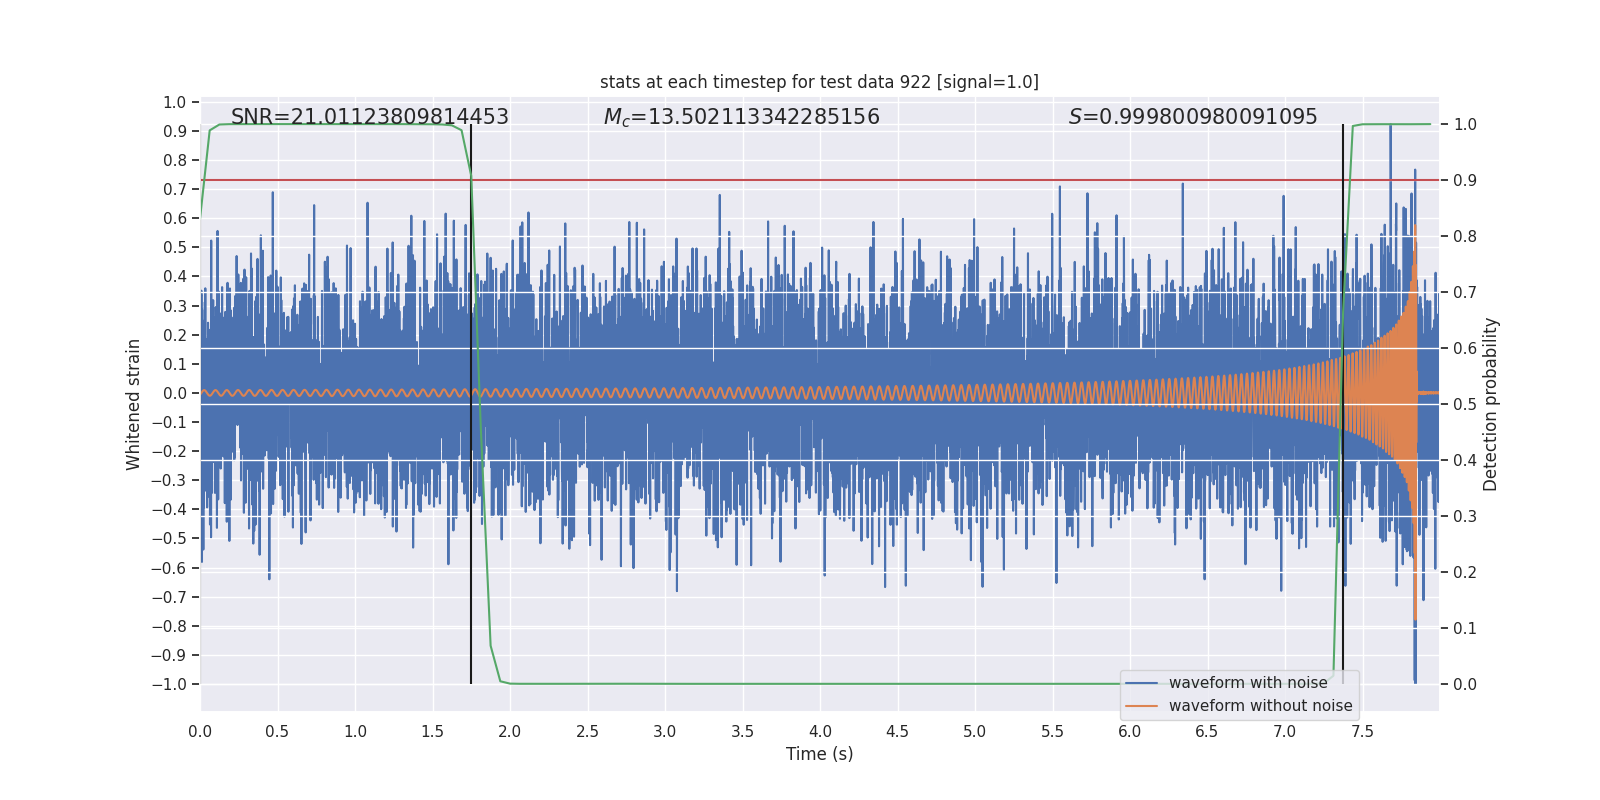The height and width of the screenshot is (800, 1600).
Task: Click the 'Detection probability' axis label
Action: (1491, 404)
